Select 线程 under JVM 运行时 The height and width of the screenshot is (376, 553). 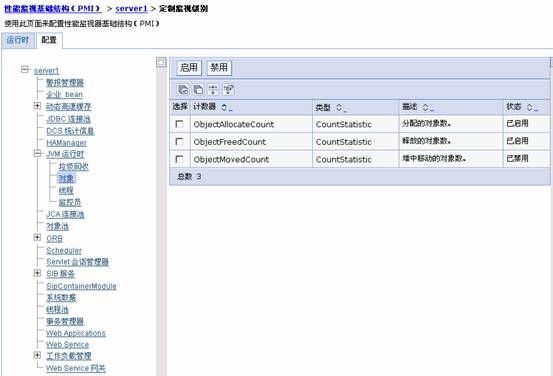point(66,190)
